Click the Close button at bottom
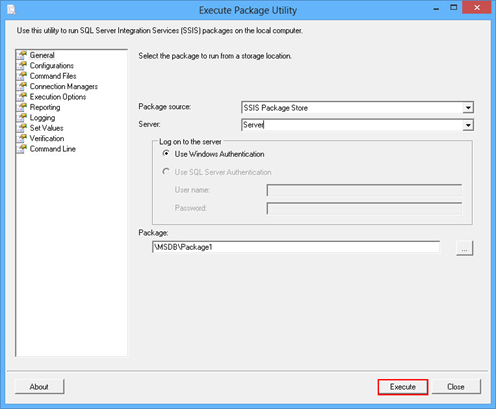This screenshot has height=409, width=496. click(x=456, y=387)
